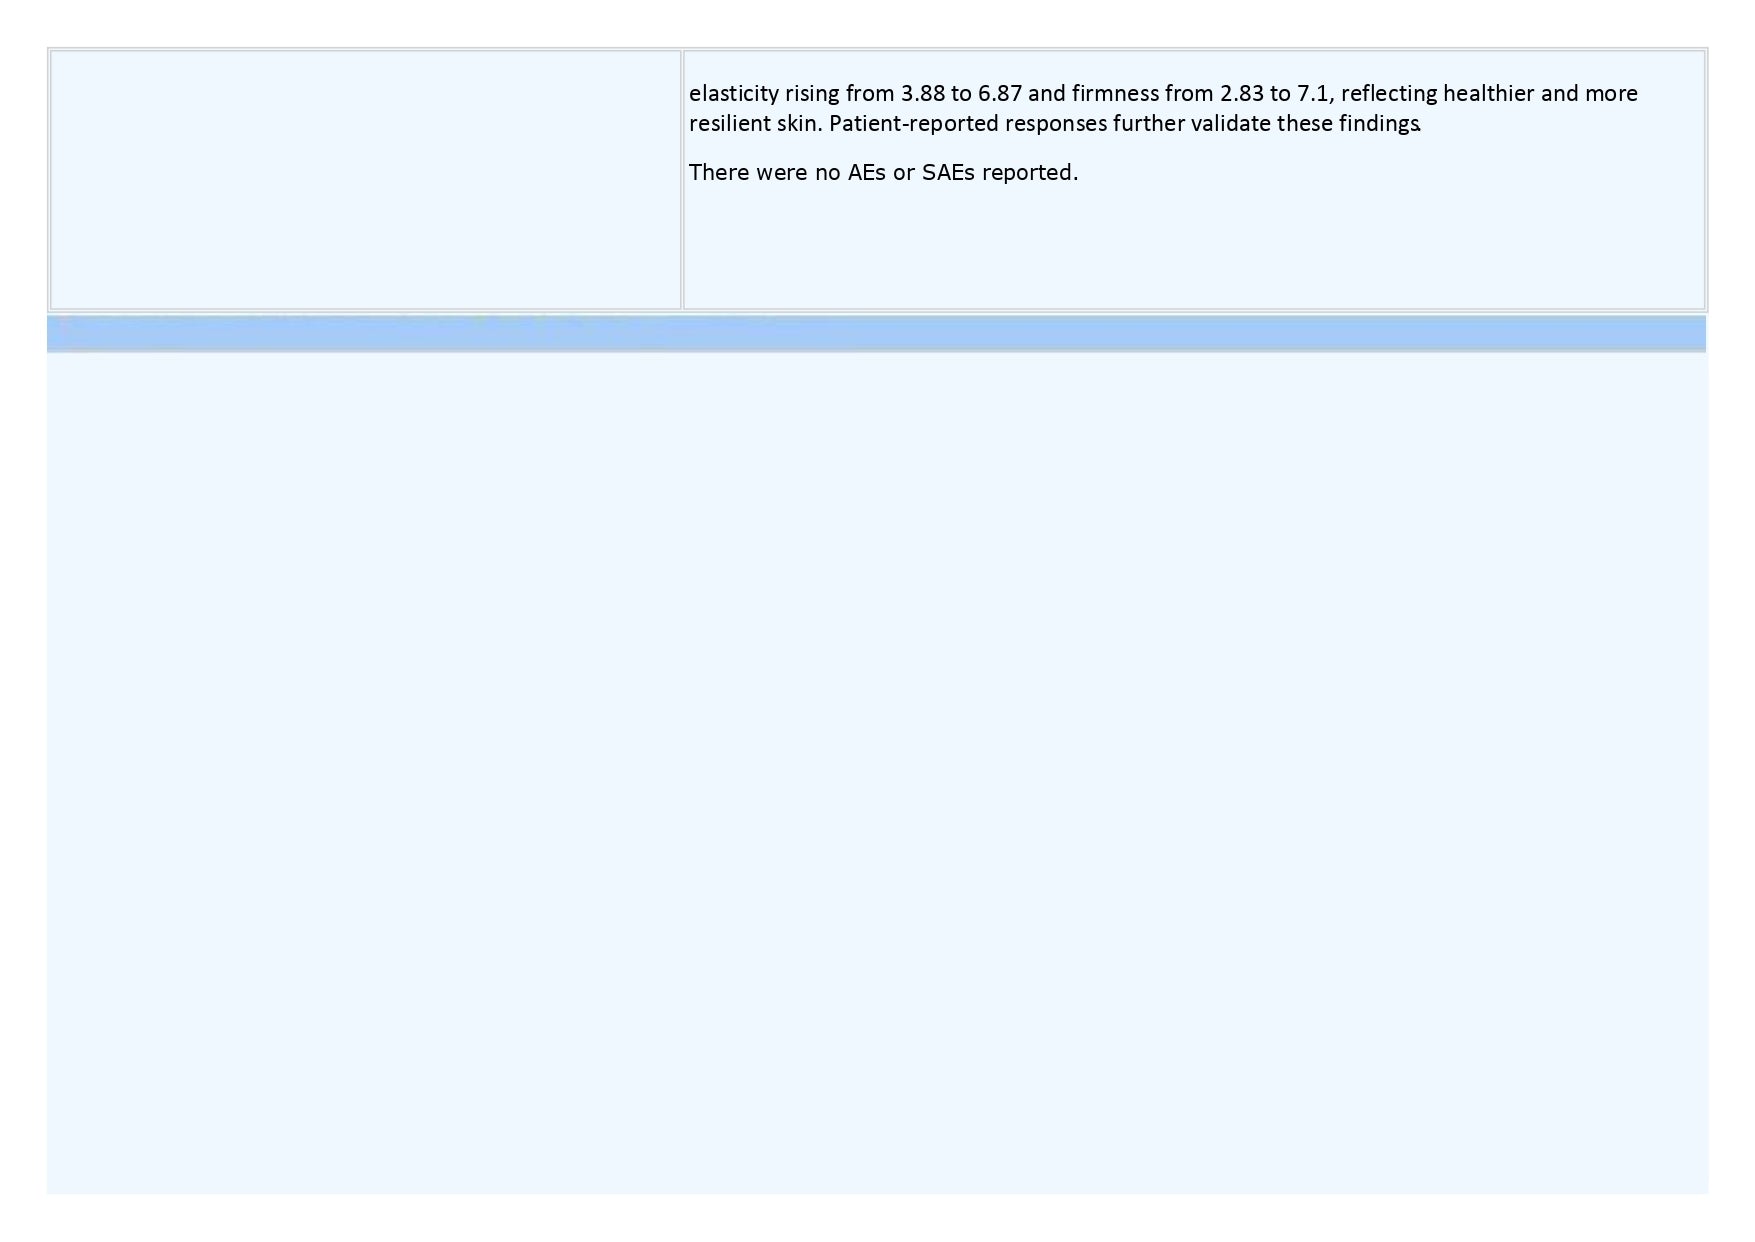This screenshot has height=1242, width=1755.
Task: Click the value "3.88" in the paragraph
Action: click(x=922, y=94)
